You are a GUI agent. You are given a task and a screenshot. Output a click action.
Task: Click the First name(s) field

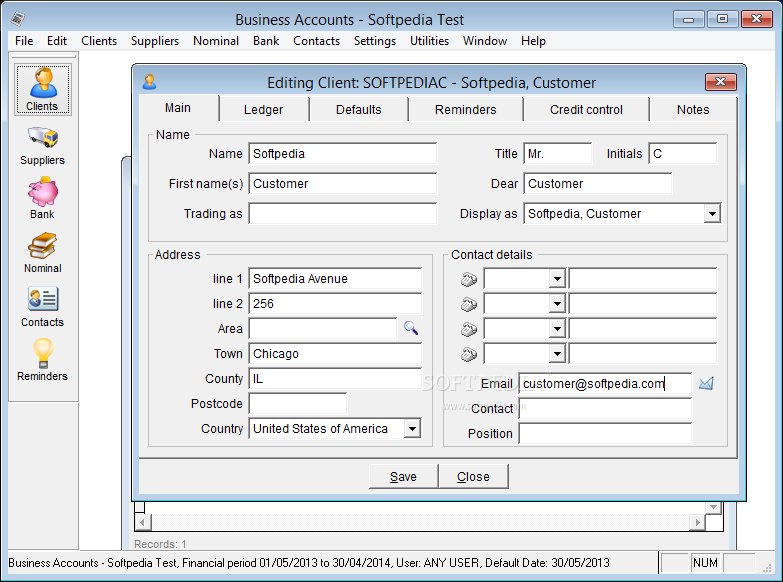coord(343,184)
